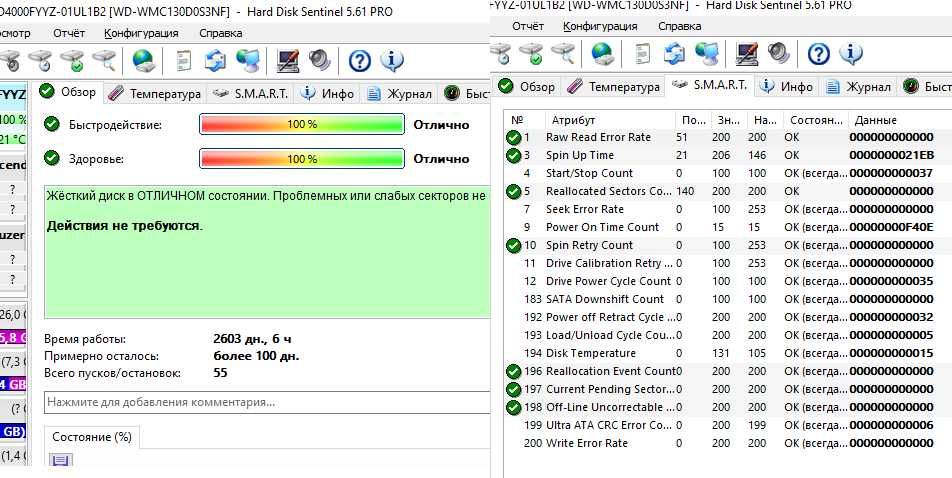Click the globe-with-monitor network icon in Overview window toolbar

248,60
